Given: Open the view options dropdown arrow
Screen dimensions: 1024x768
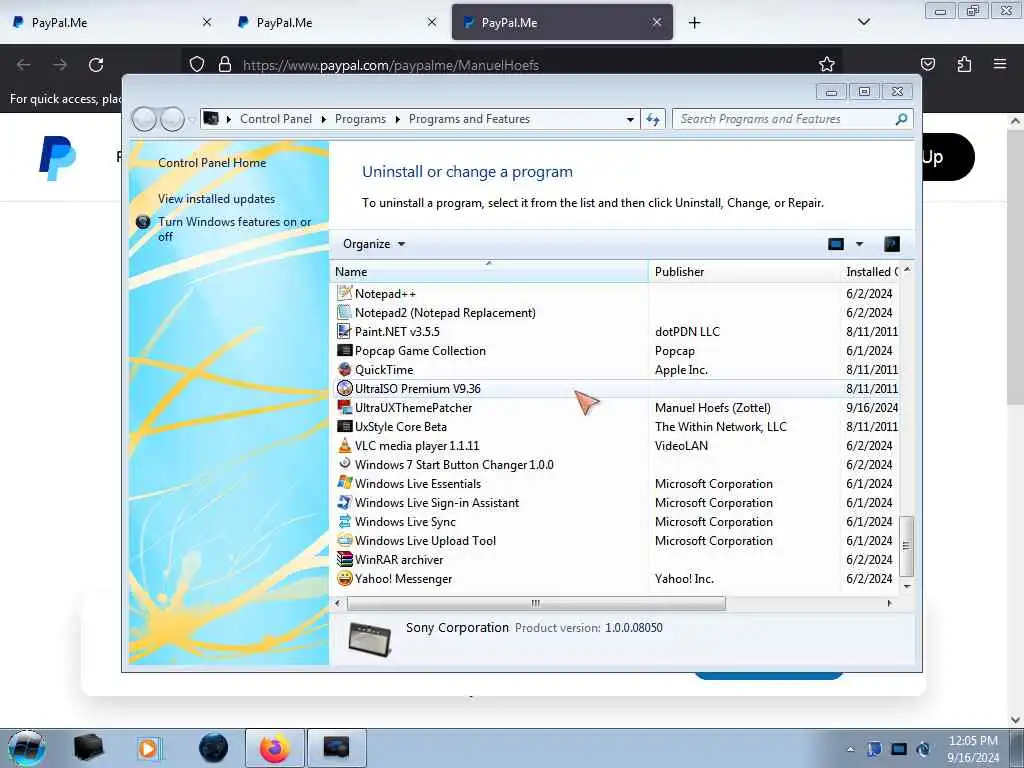Looking at the screenshot, I should pos(859,244).
